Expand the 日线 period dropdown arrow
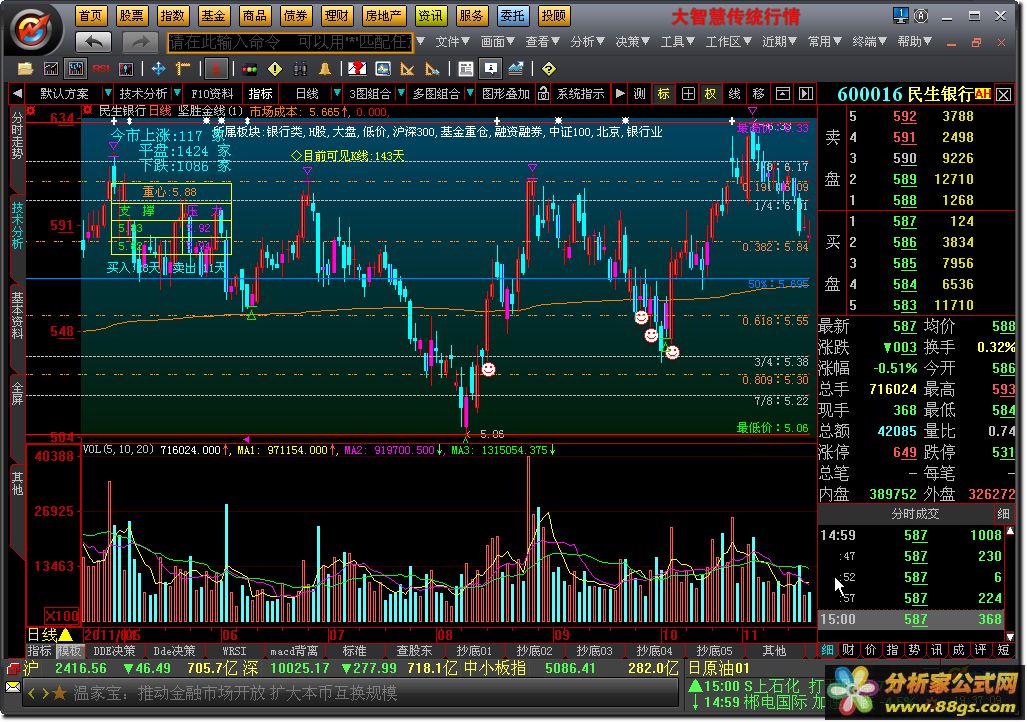This screenshot has height=722, width=1027. pyautogui.click(x=337, y=94)
